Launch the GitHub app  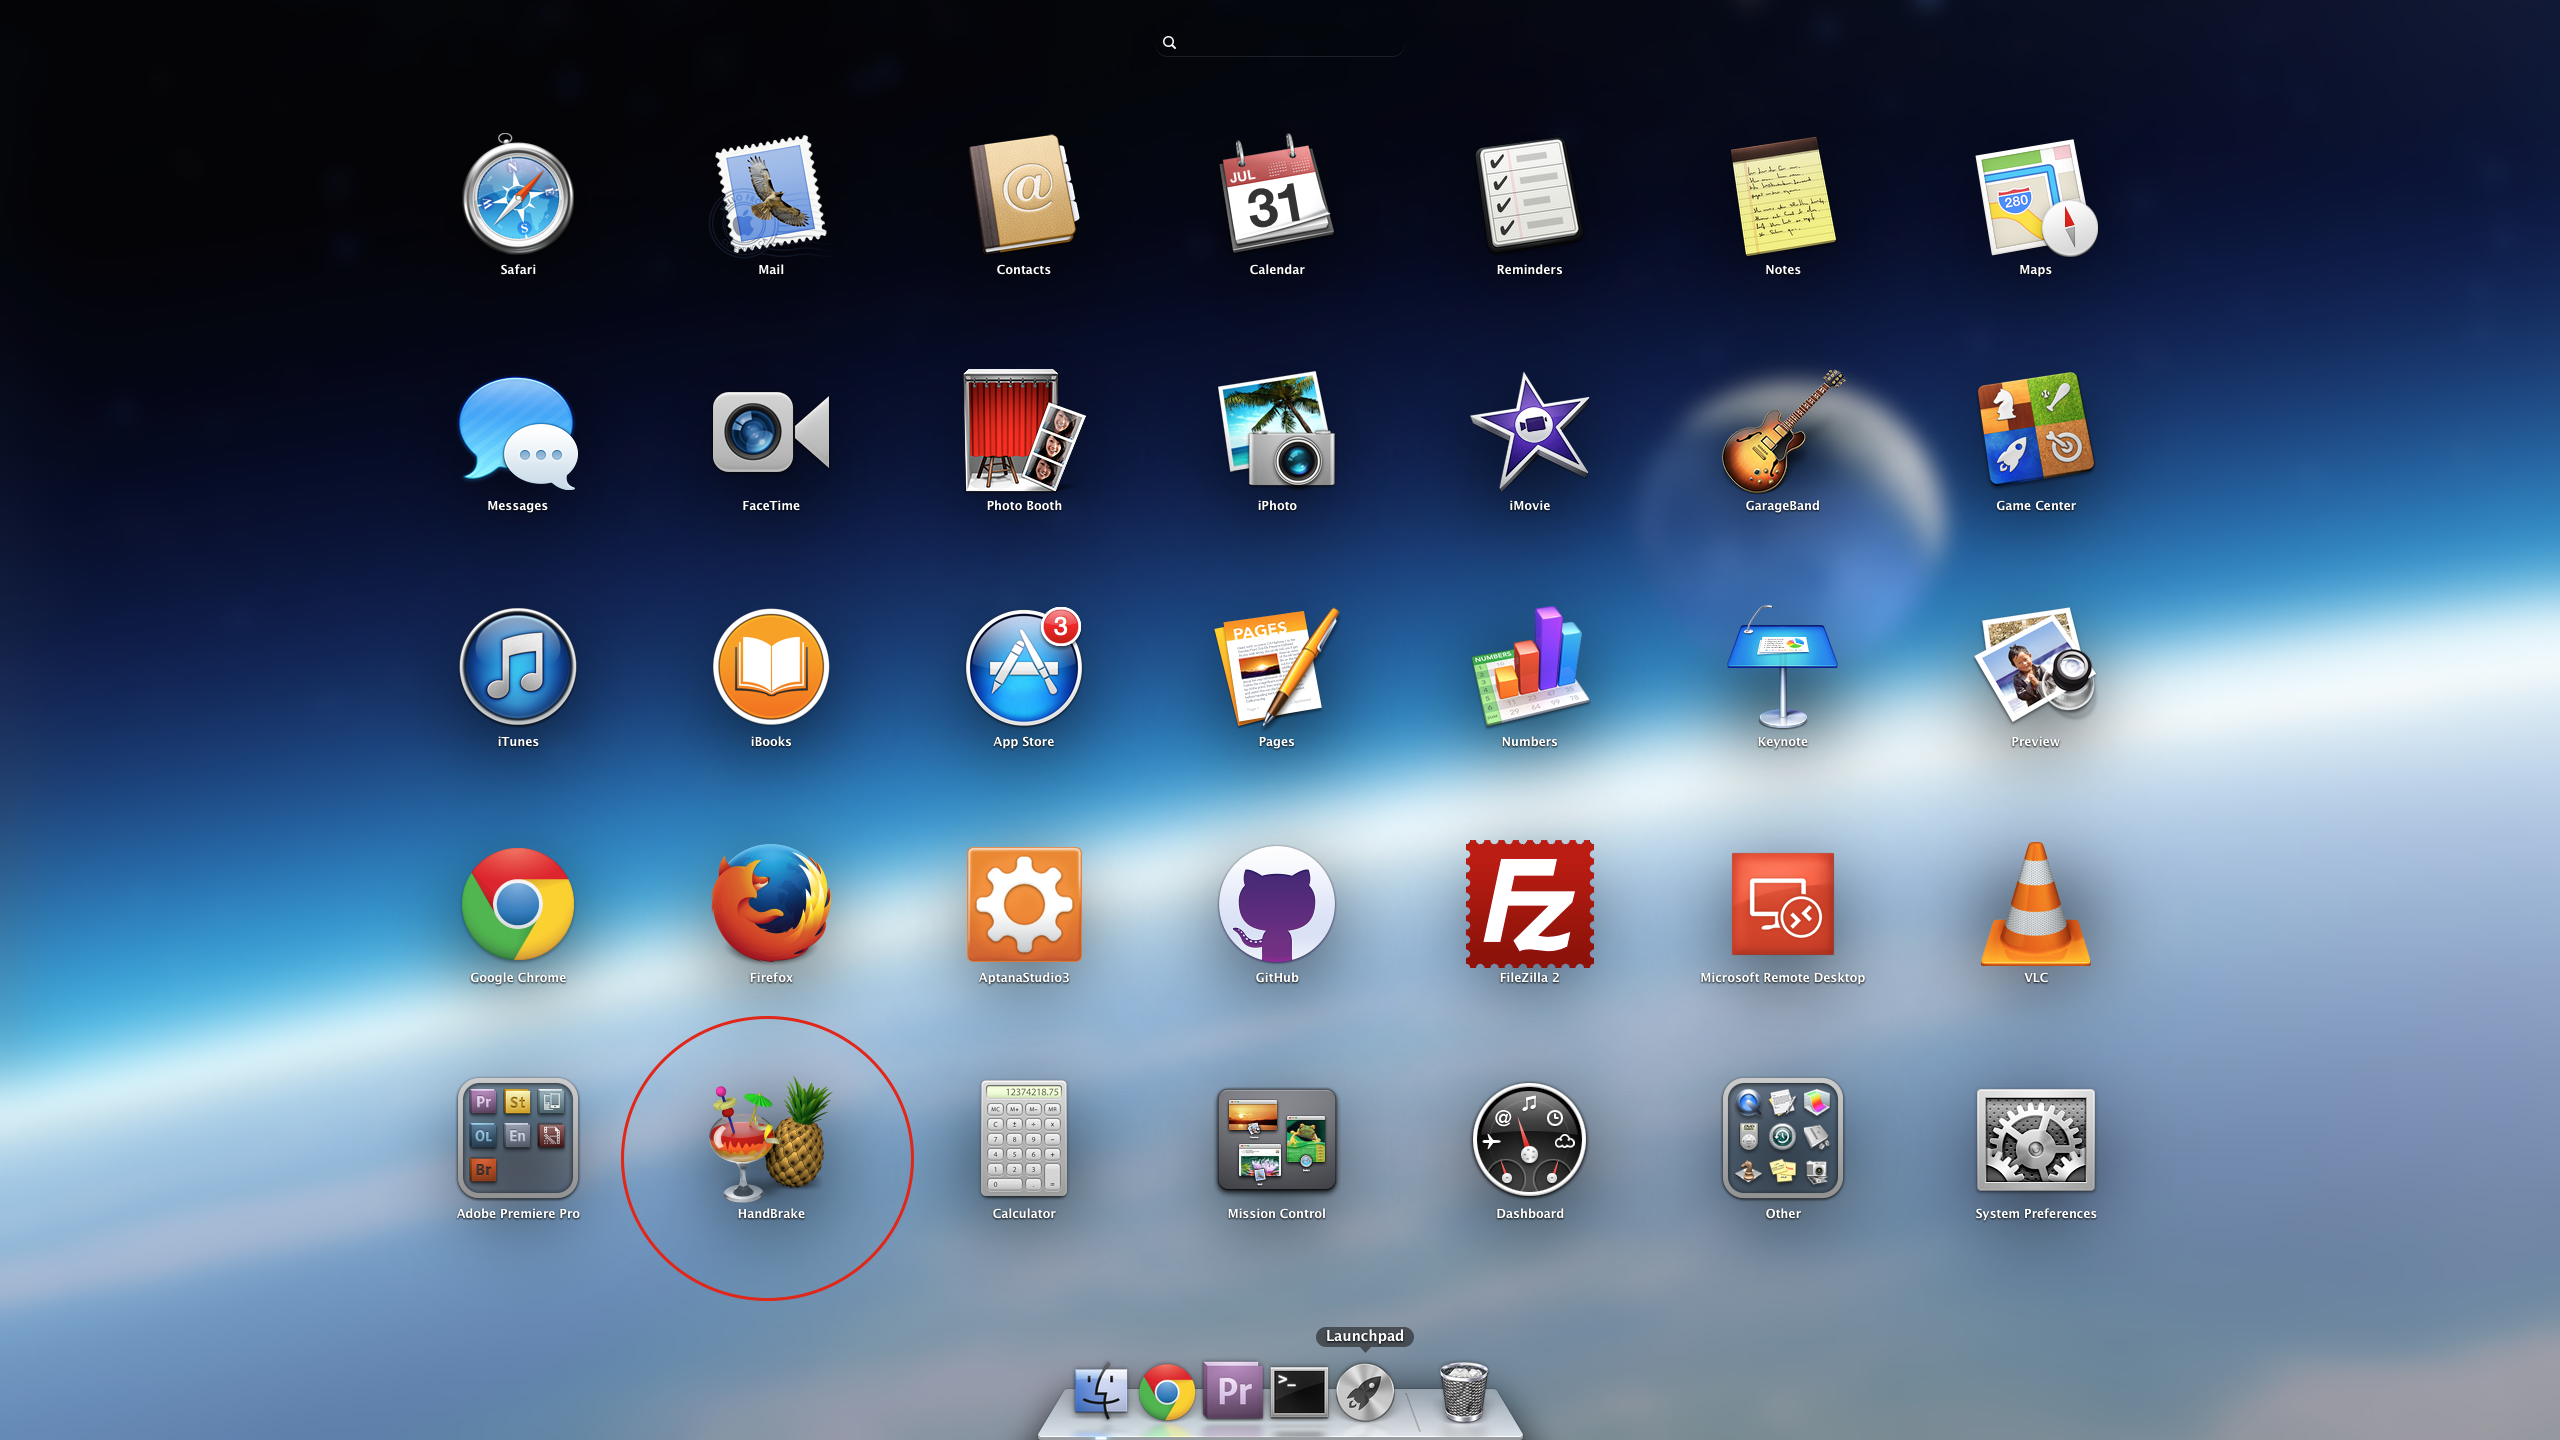click(1276, 905)
